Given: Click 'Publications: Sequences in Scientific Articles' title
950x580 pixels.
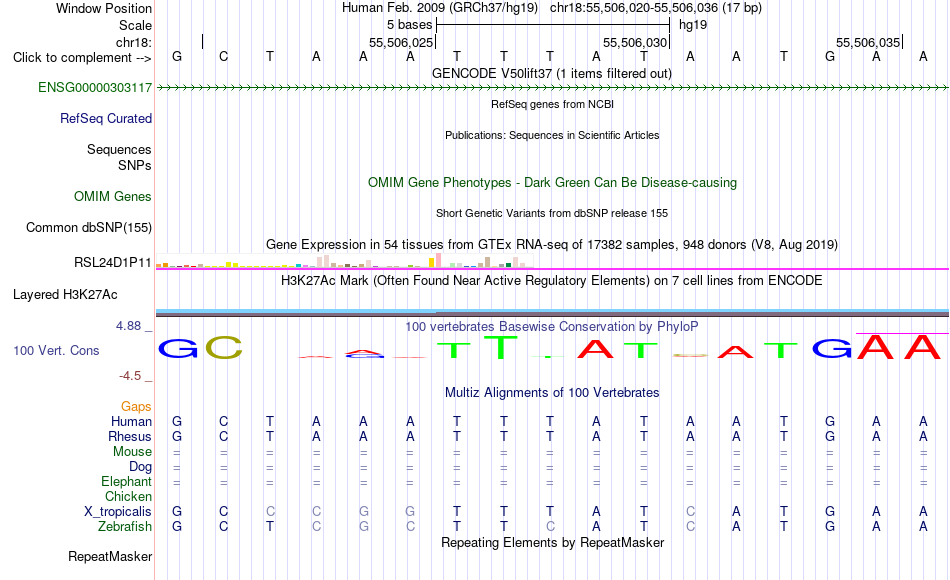Looking at the screenshot, I should pos(552,135).
